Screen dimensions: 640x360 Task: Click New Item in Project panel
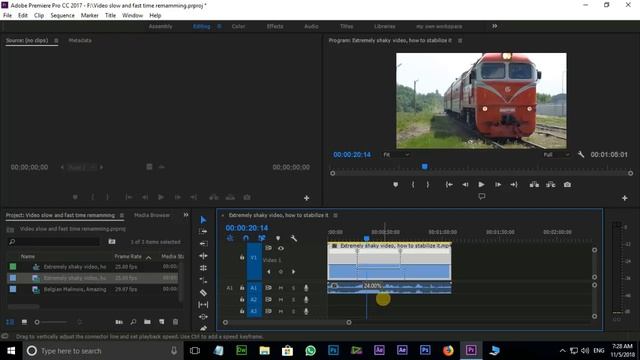point(162,322)
